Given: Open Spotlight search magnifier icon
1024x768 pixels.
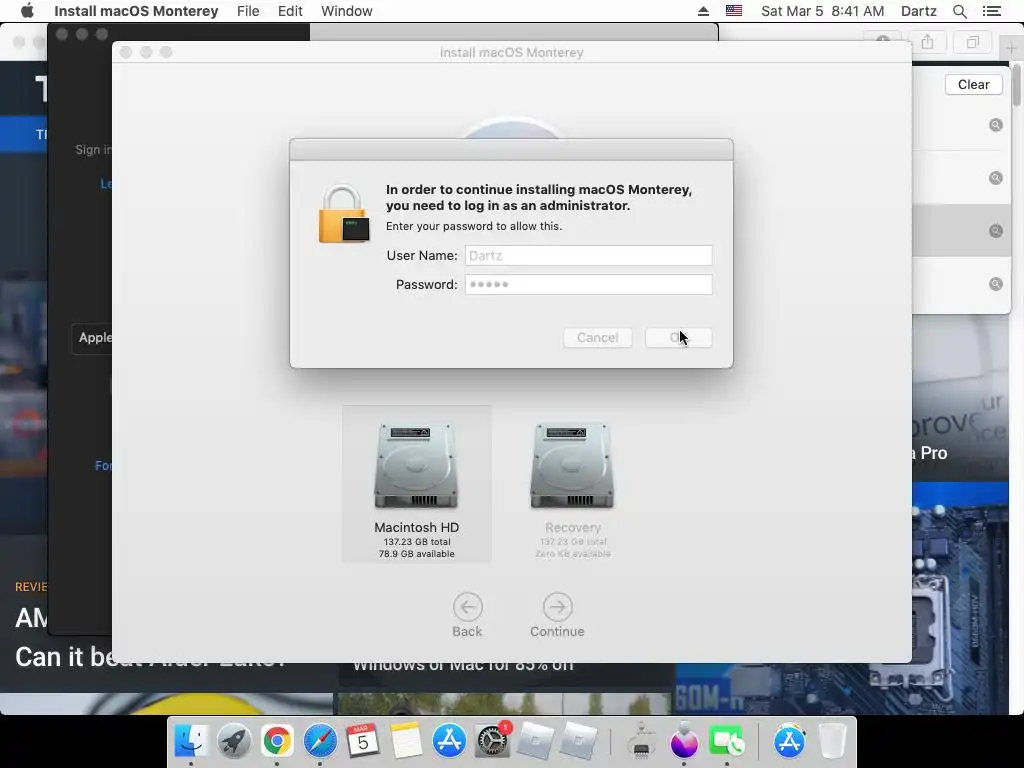Looking at the screenshot, I should (959, 11).
